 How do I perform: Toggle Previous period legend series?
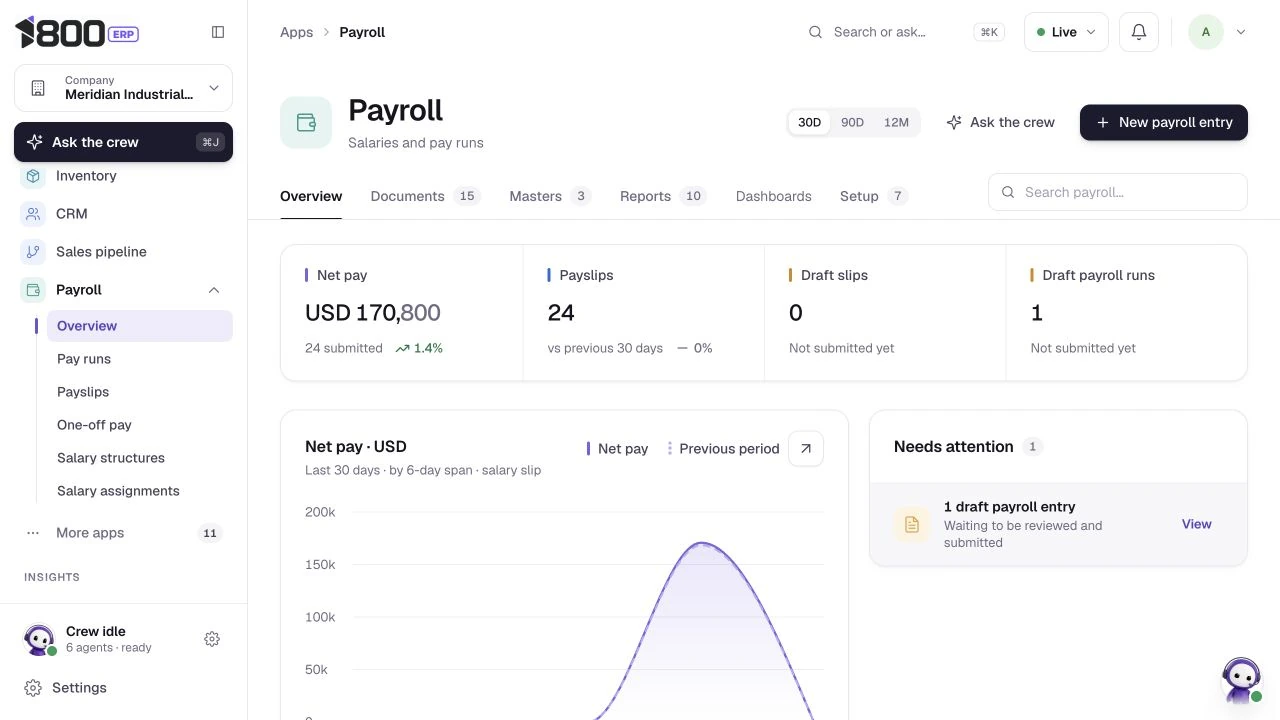coord(723,449)
